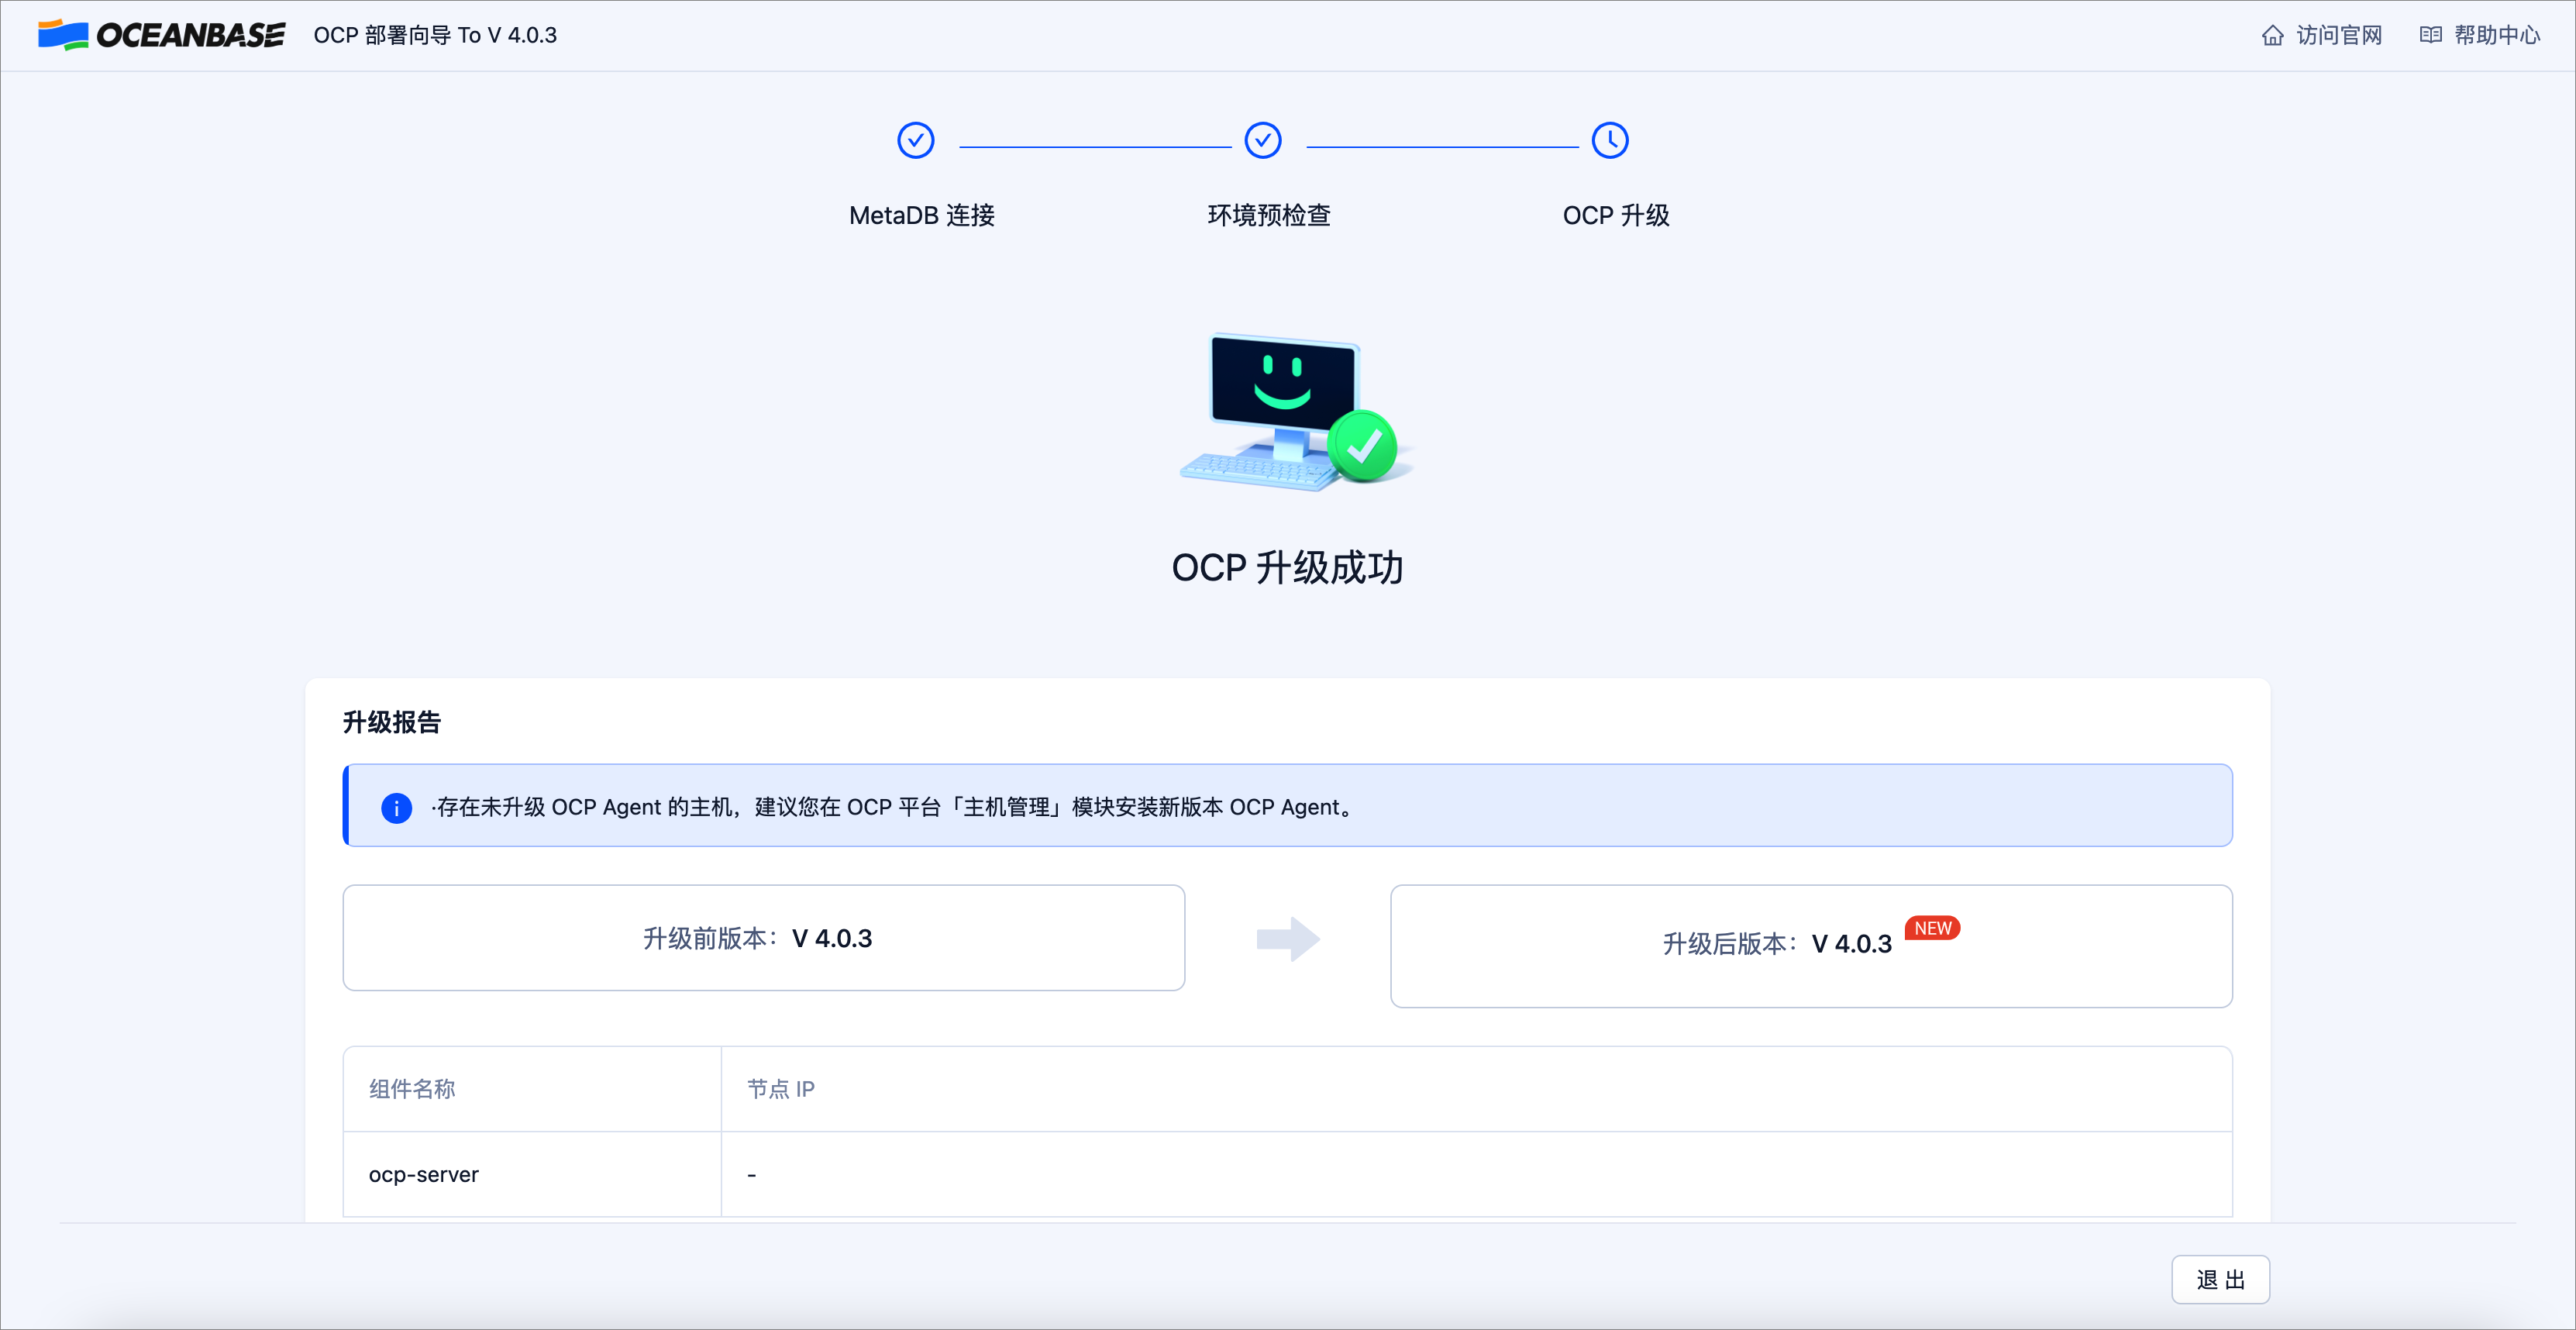Select the OCP 升级 step label
The height and width of the screenshot is (1330, 2576).
[x=1616, y=215]
